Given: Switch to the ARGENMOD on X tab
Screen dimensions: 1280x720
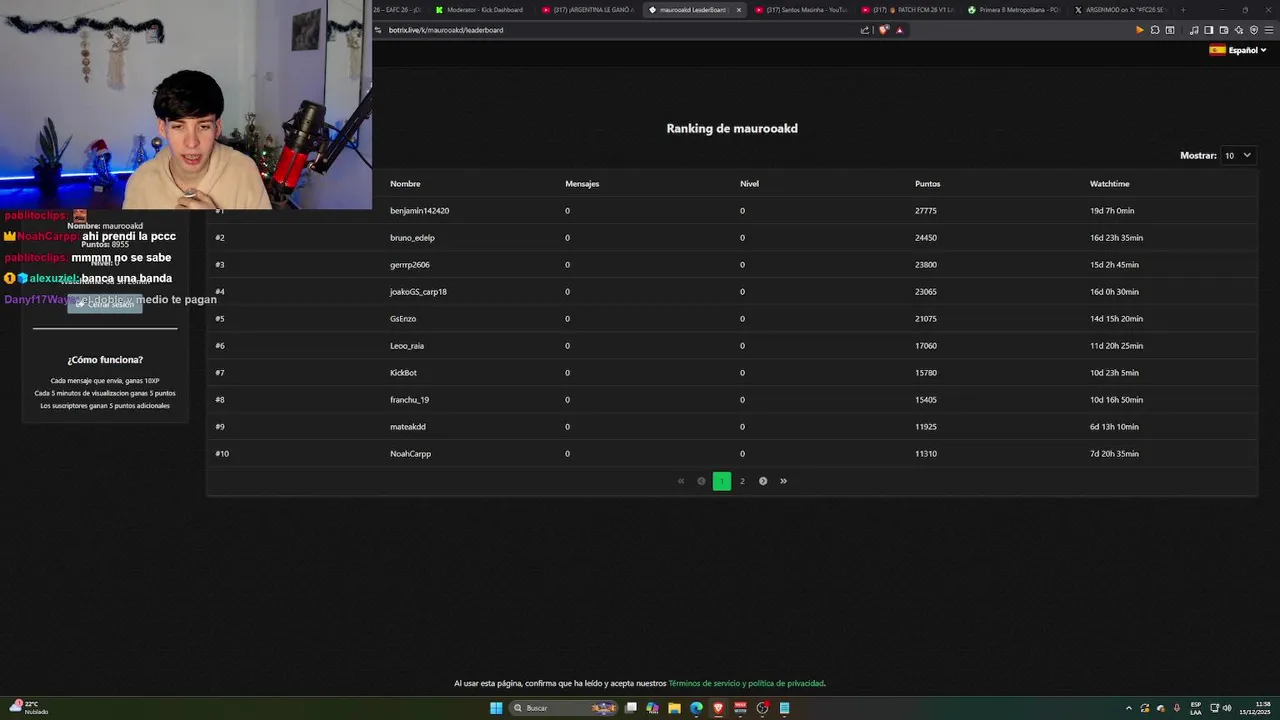Looking at the screenshot, I should pyautogui.click(x=1120, y=10).
